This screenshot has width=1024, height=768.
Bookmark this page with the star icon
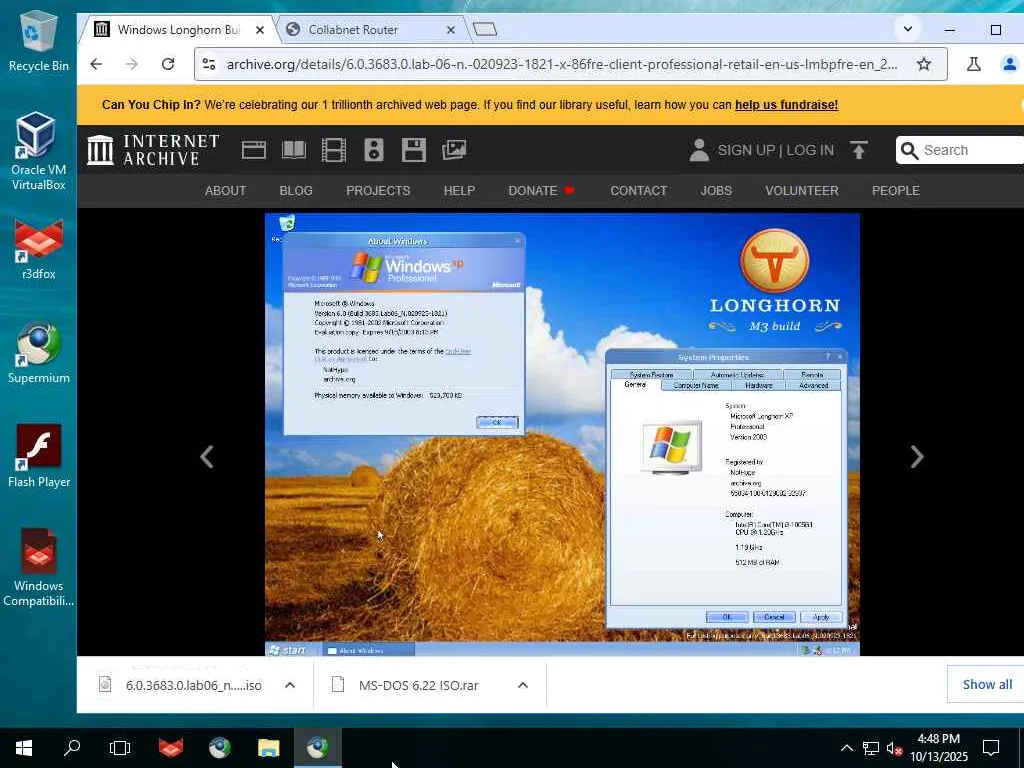tap(923, 64)
